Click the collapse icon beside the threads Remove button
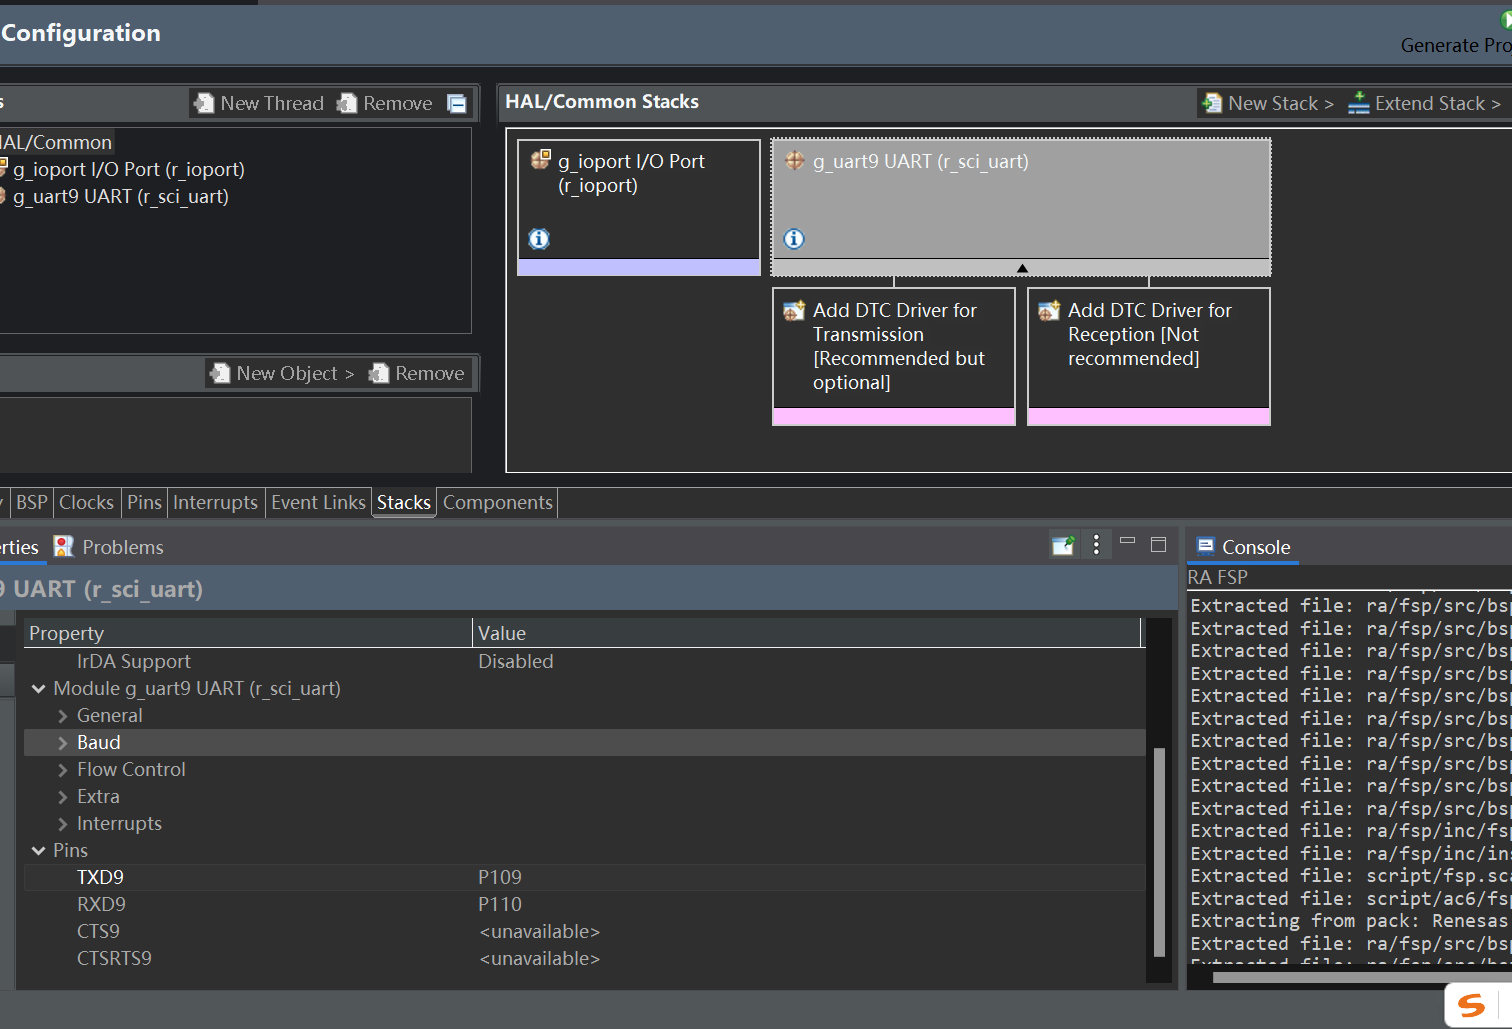The image size is (1512, 1029). coord(457,103)
